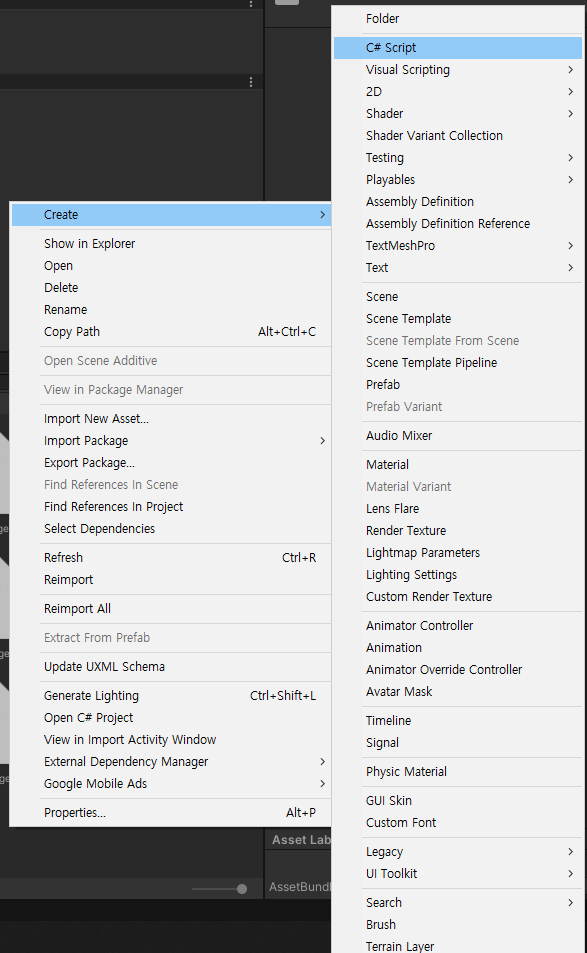Choose Export Package...

(x=171, y=463)
